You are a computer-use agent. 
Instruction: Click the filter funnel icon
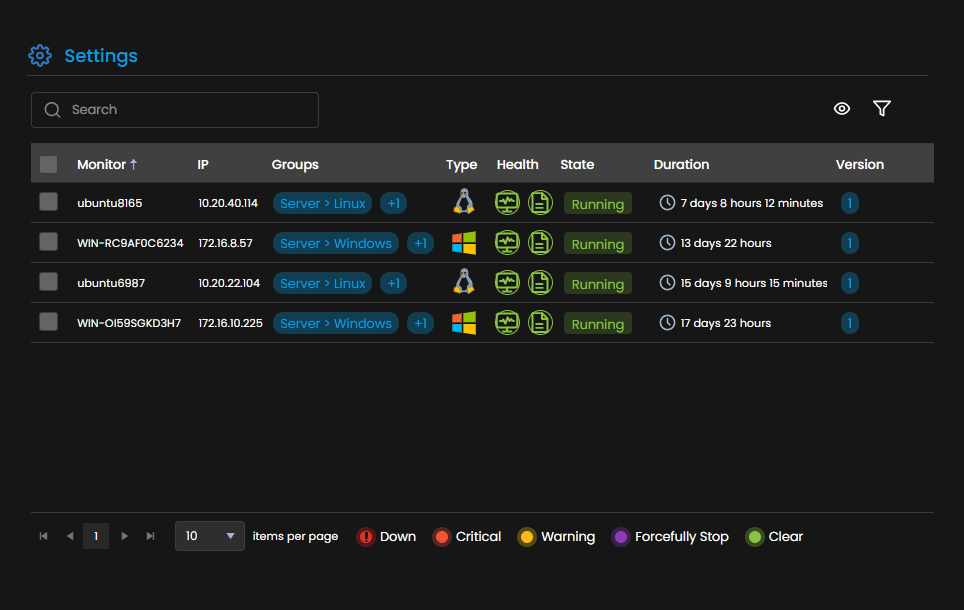[882, 109]
